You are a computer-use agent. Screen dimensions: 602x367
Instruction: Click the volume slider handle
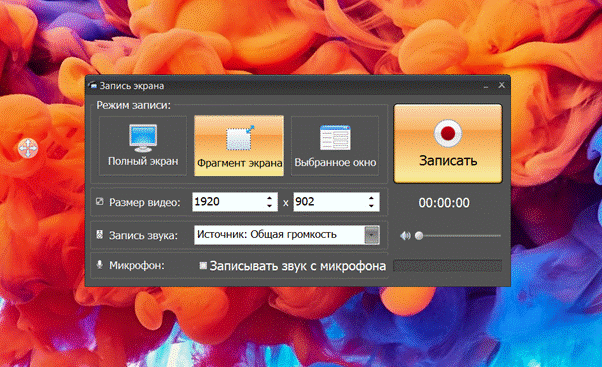419,236
